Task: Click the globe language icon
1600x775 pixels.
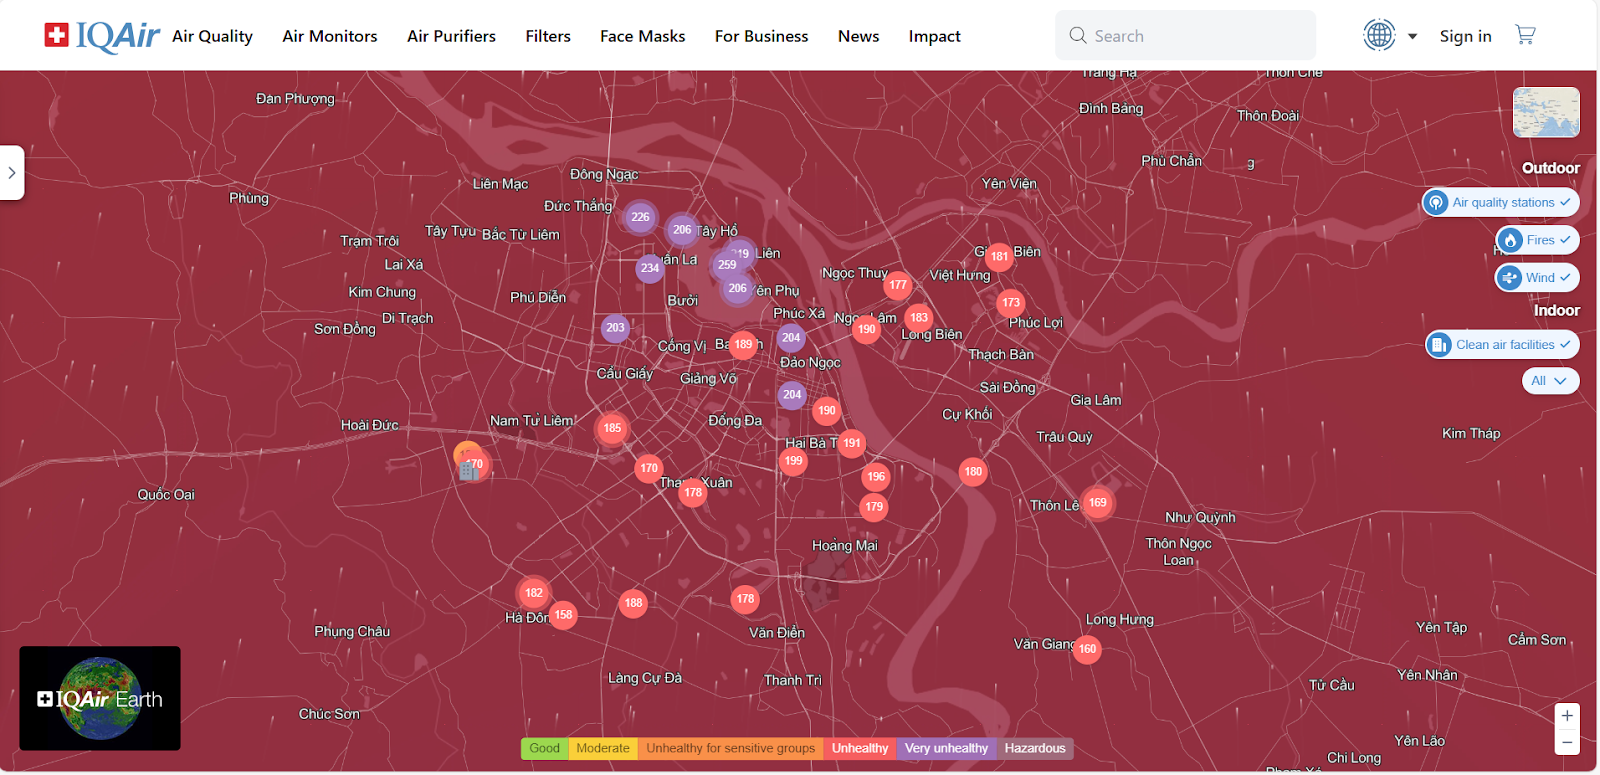Action: pyautogui.click(x=1379, y=35)
